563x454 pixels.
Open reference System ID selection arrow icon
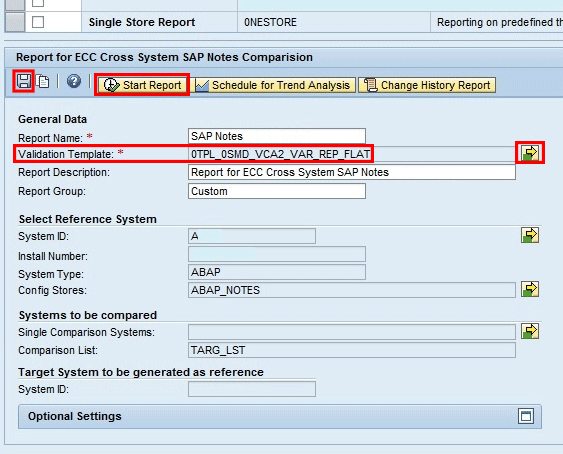click(x=530, y=235)
